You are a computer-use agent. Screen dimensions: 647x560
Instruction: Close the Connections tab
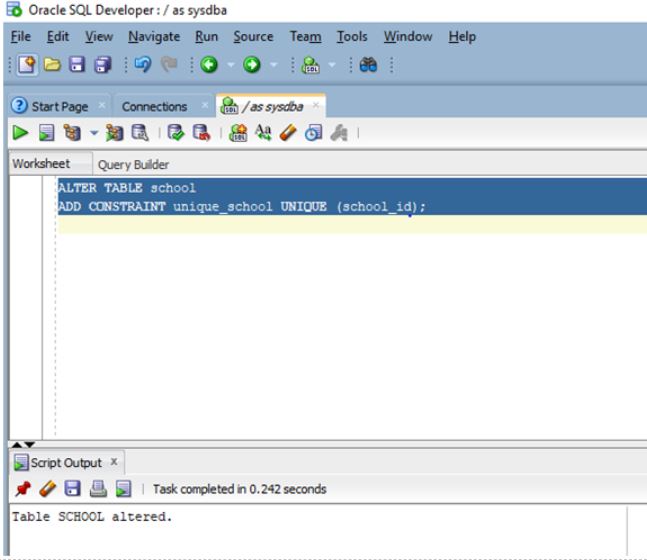pyautogui.click(x=204, y=106)
